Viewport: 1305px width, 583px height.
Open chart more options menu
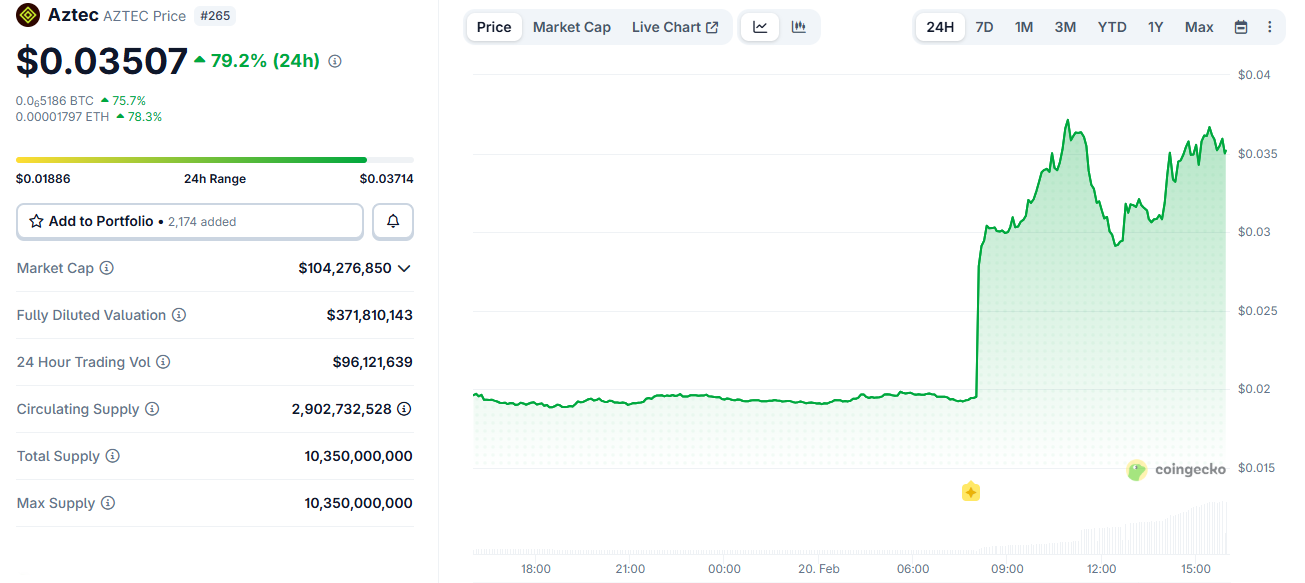[x=1270, y=27]
